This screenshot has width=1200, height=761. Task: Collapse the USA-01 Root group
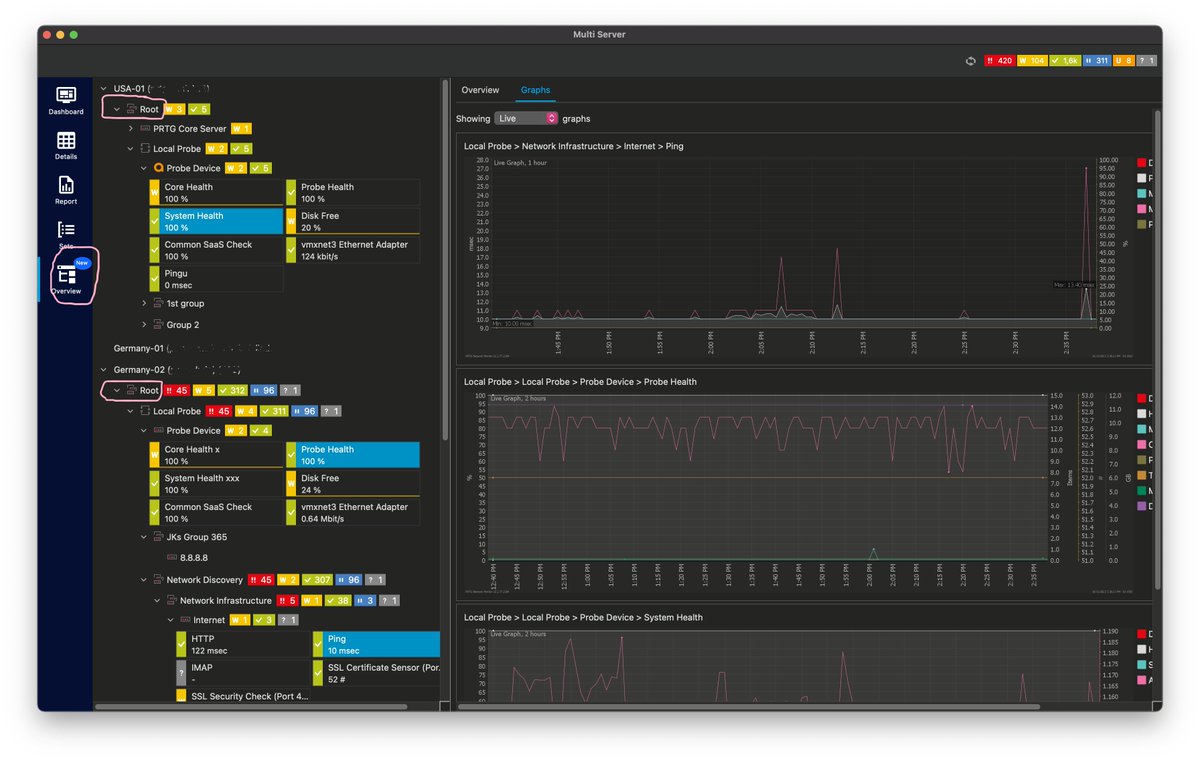point(116,108)
